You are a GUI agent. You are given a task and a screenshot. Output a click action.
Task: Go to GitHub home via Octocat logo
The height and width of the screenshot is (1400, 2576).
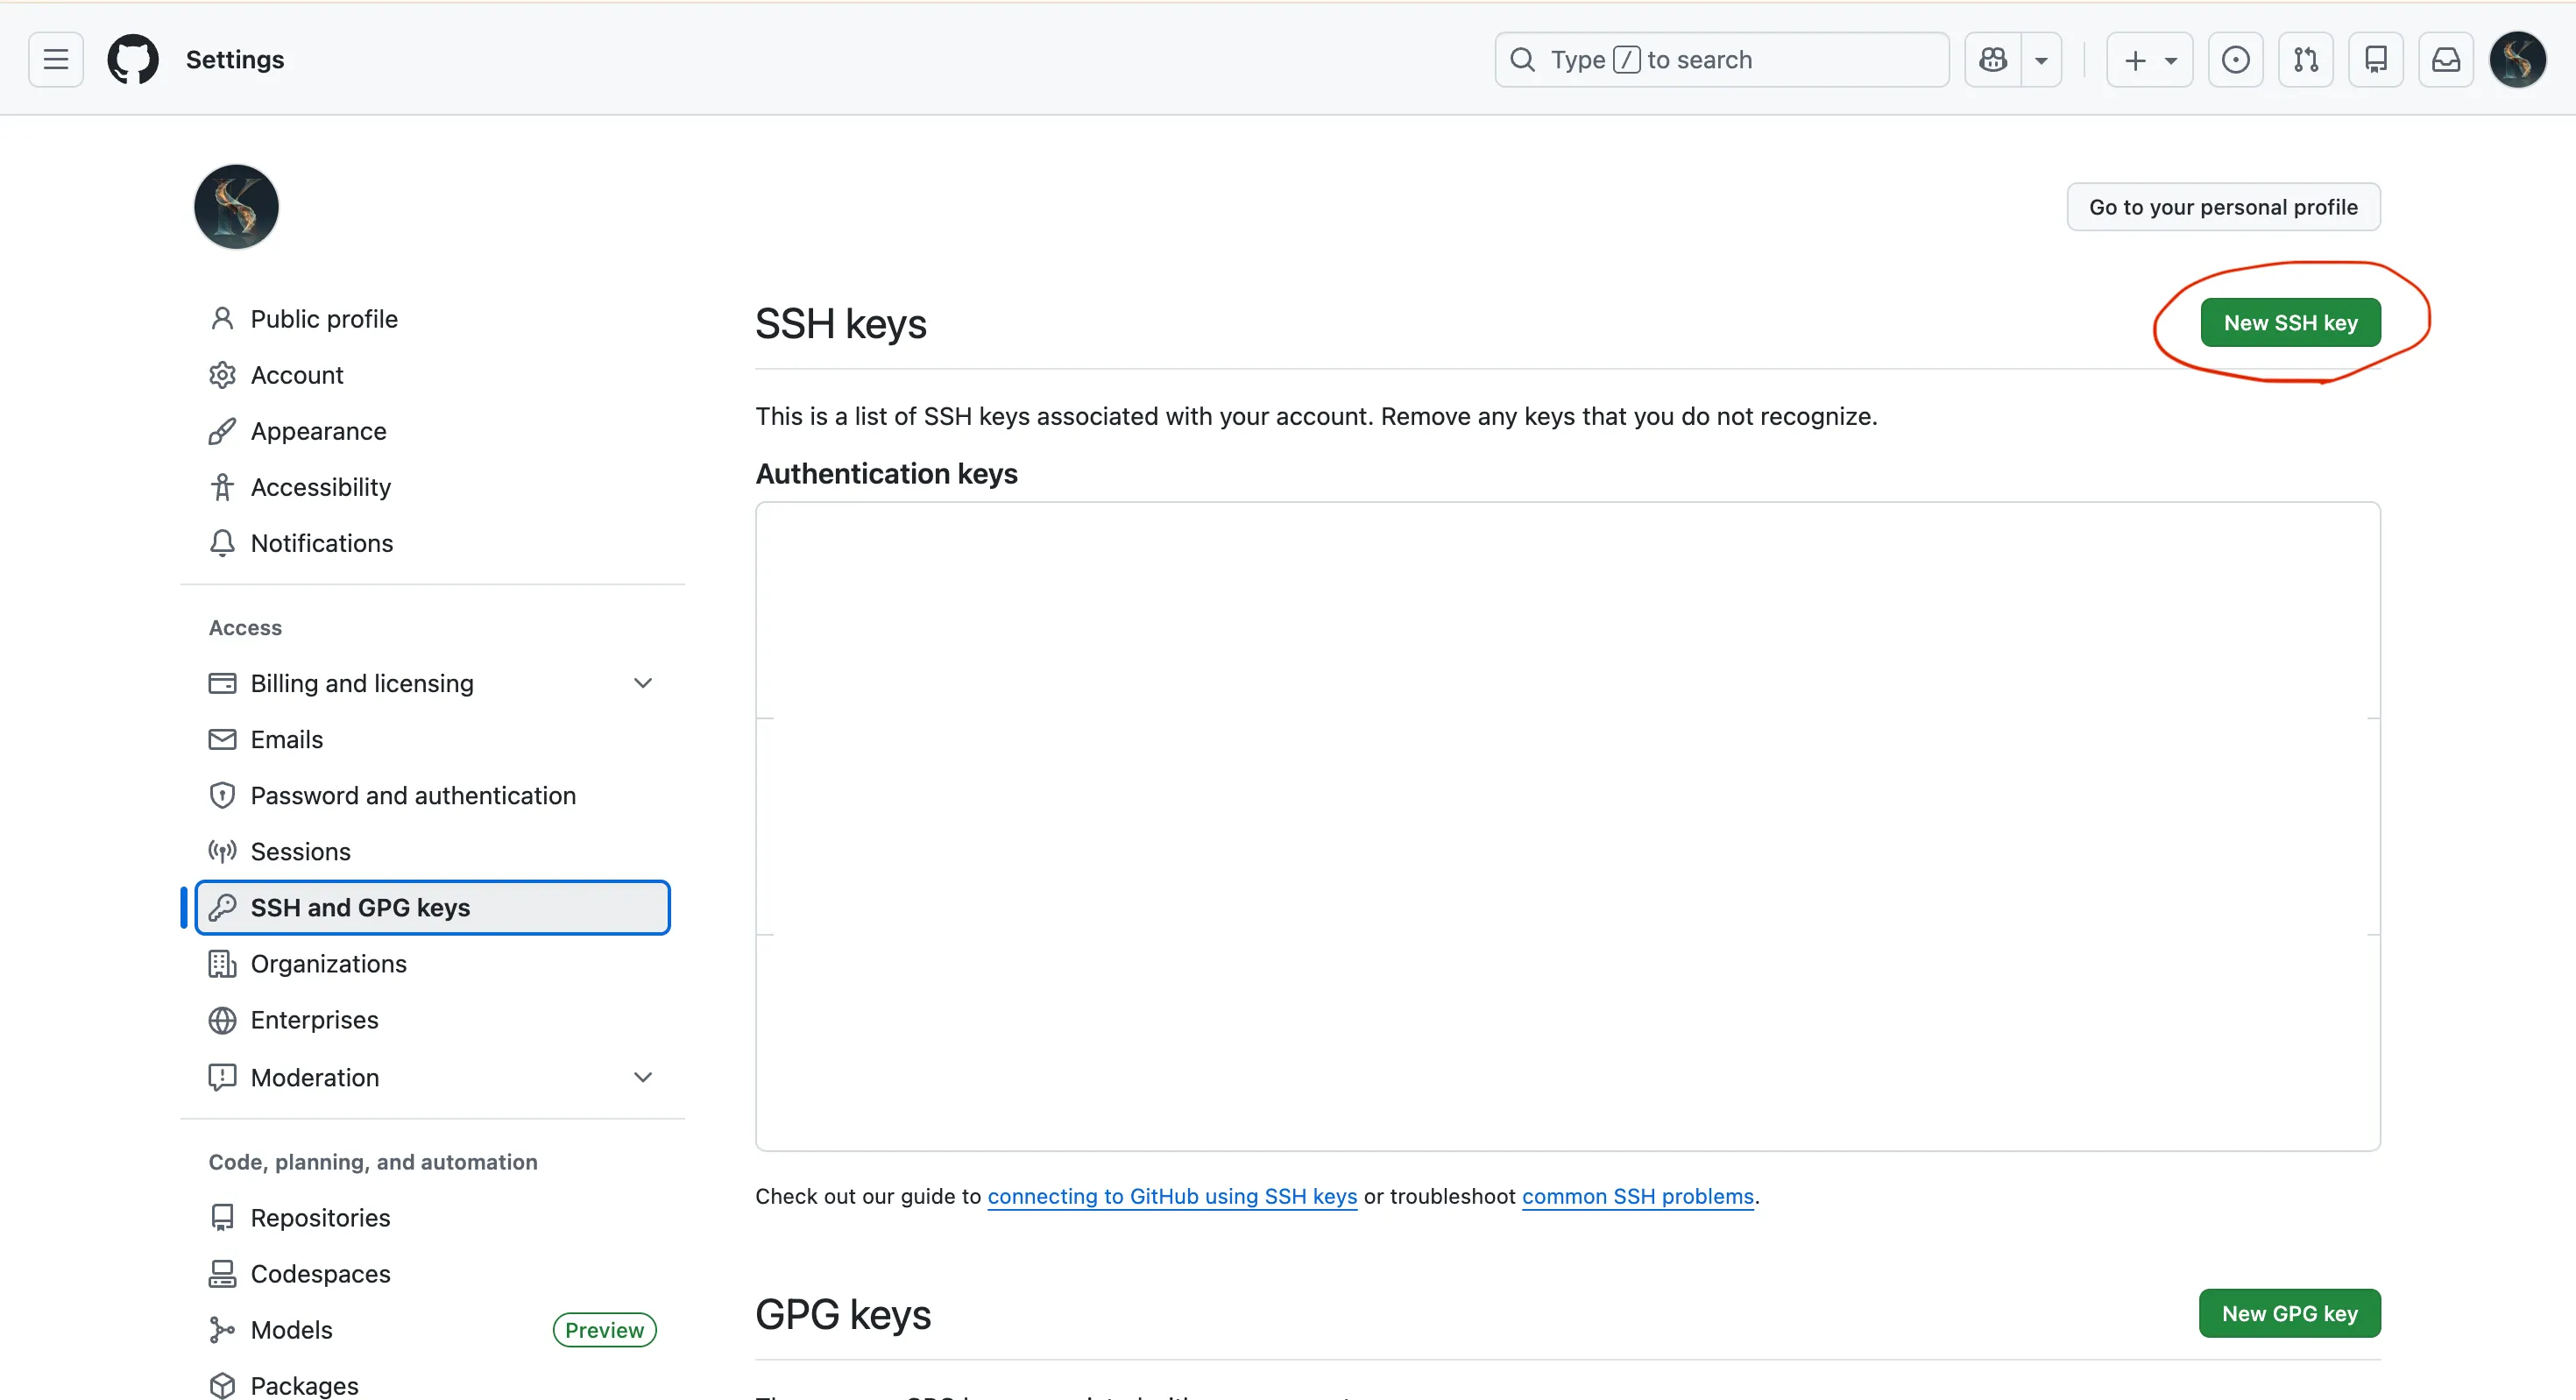coord(133,60)
